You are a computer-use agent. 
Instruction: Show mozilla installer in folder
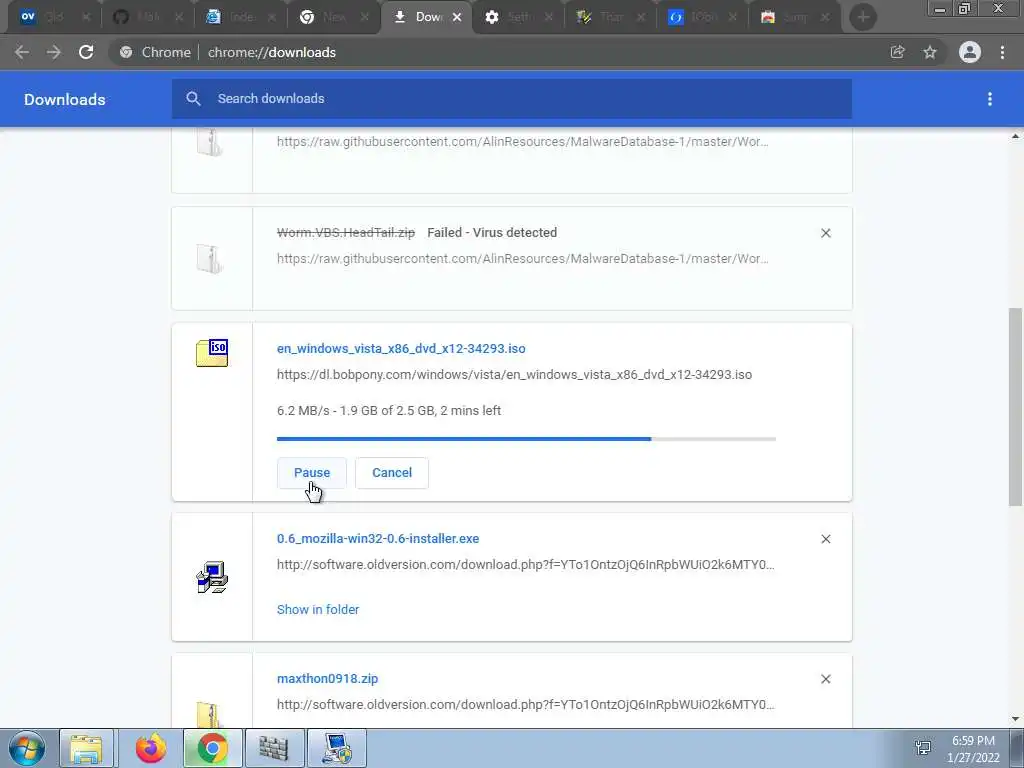[x=318, y=609]
